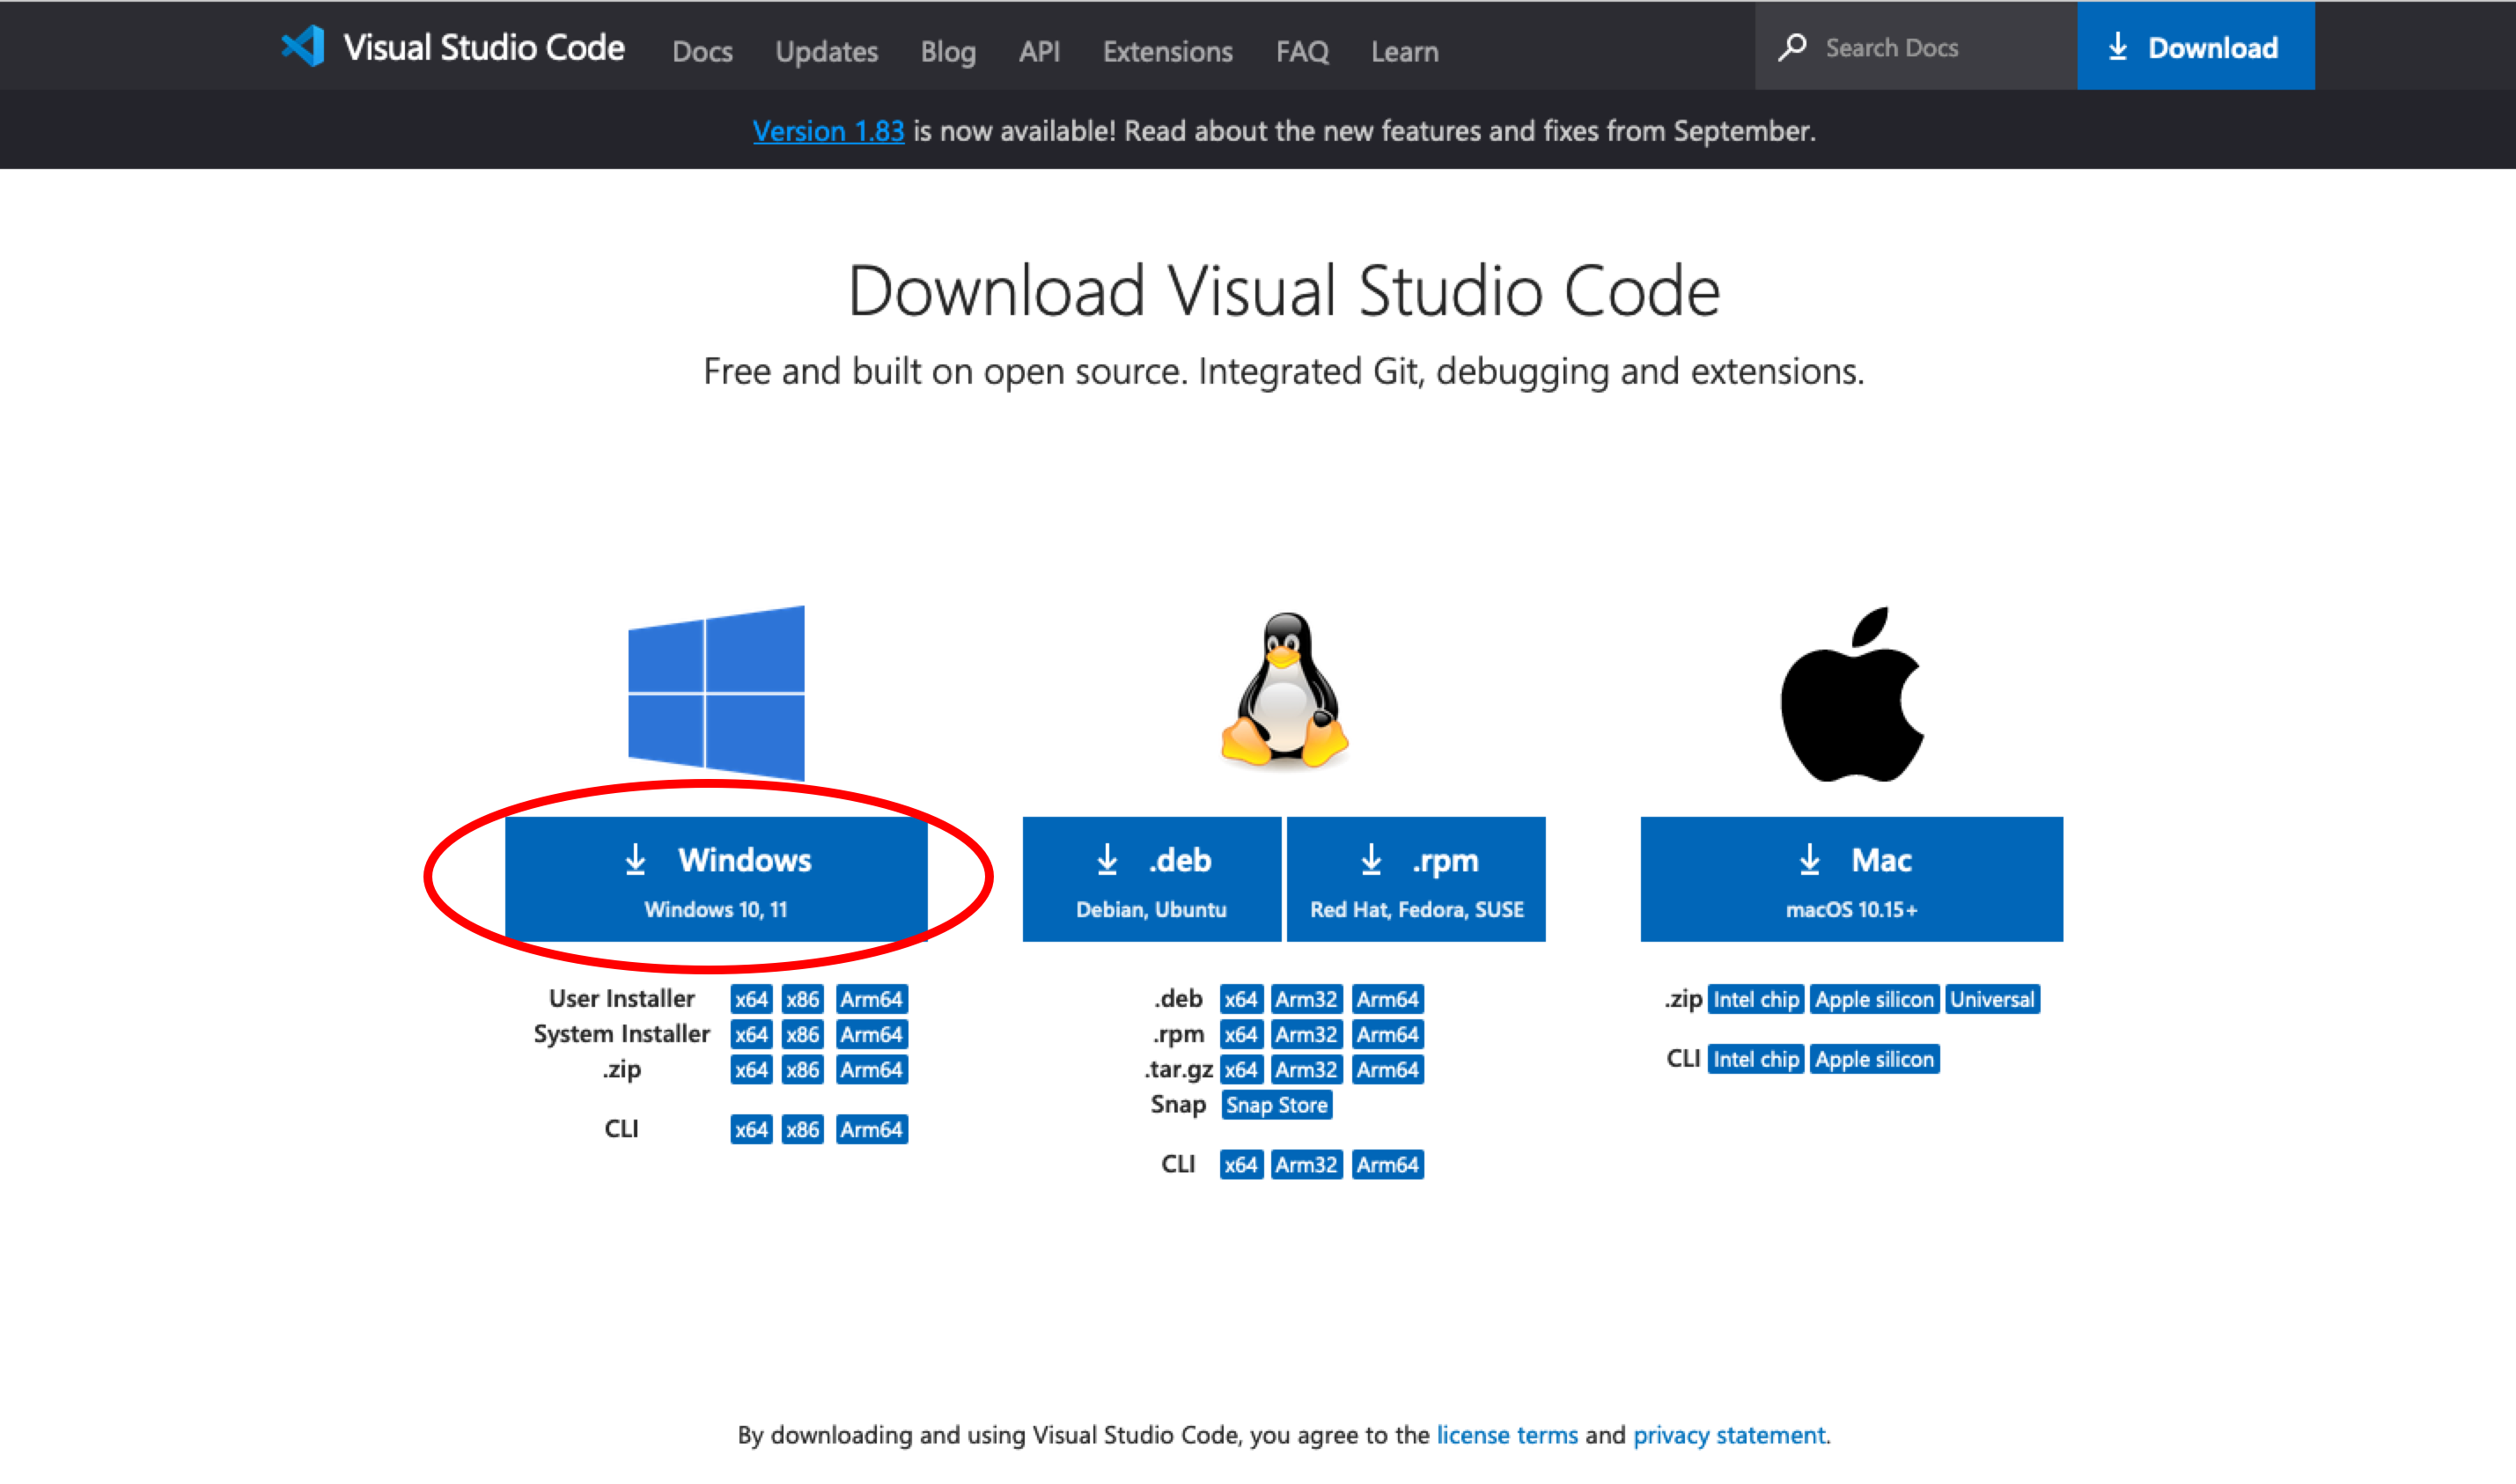
Task: Click the search magnifier icon
Action: (1792, 47)
